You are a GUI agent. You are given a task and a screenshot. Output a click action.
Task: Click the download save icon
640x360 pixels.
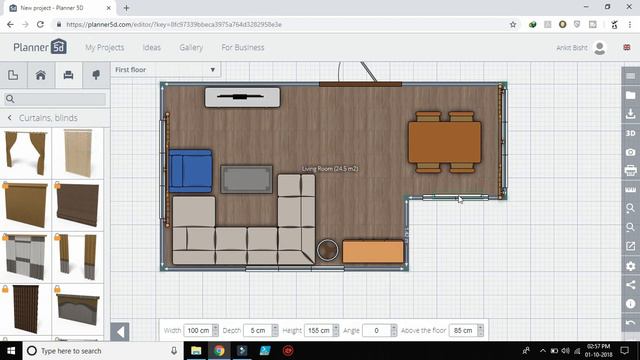click(x=631, y=114)
